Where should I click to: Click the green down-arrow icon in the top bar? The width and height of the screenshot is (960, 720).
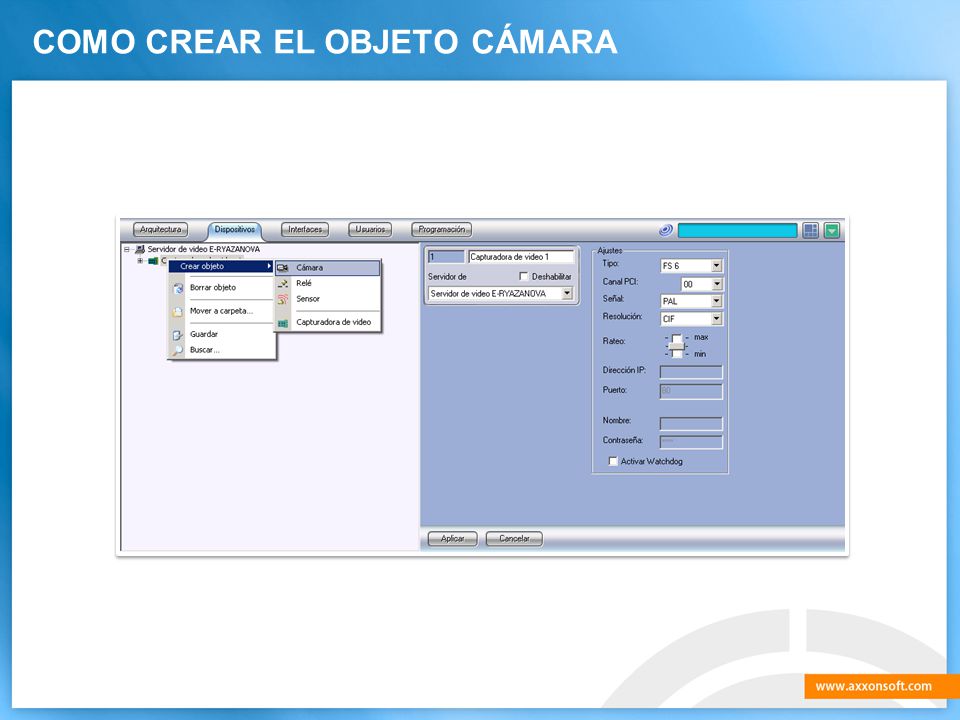coord(832,230)
